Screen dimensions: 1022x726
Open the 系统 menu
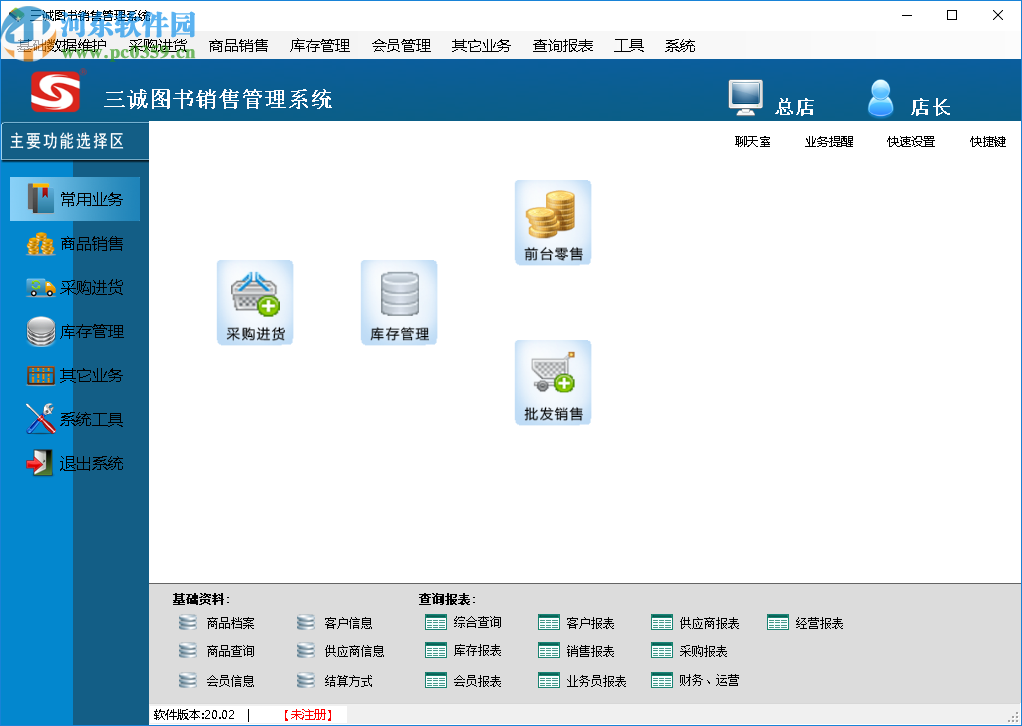click(x=679, y=45)
